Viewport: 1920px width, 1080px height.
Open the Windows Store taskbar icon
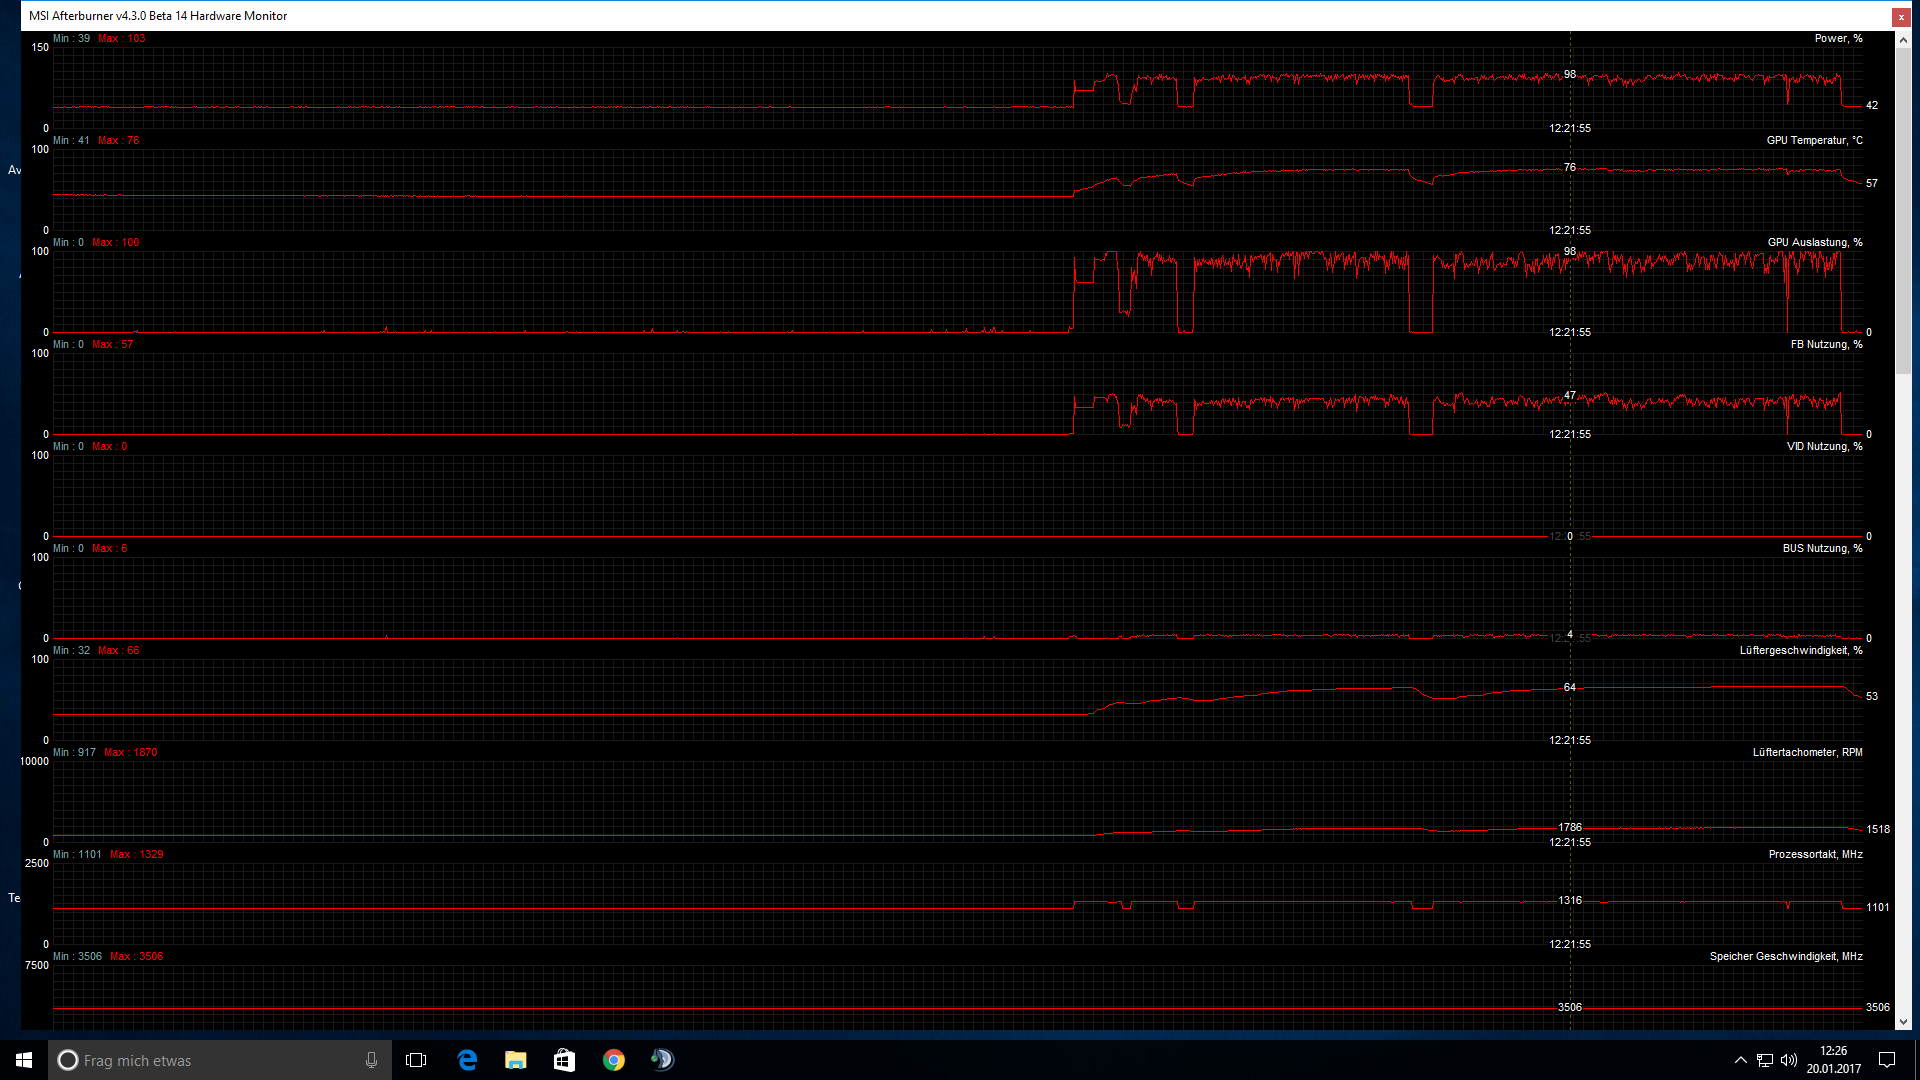pyautogui.click(x=564, y=1060)
